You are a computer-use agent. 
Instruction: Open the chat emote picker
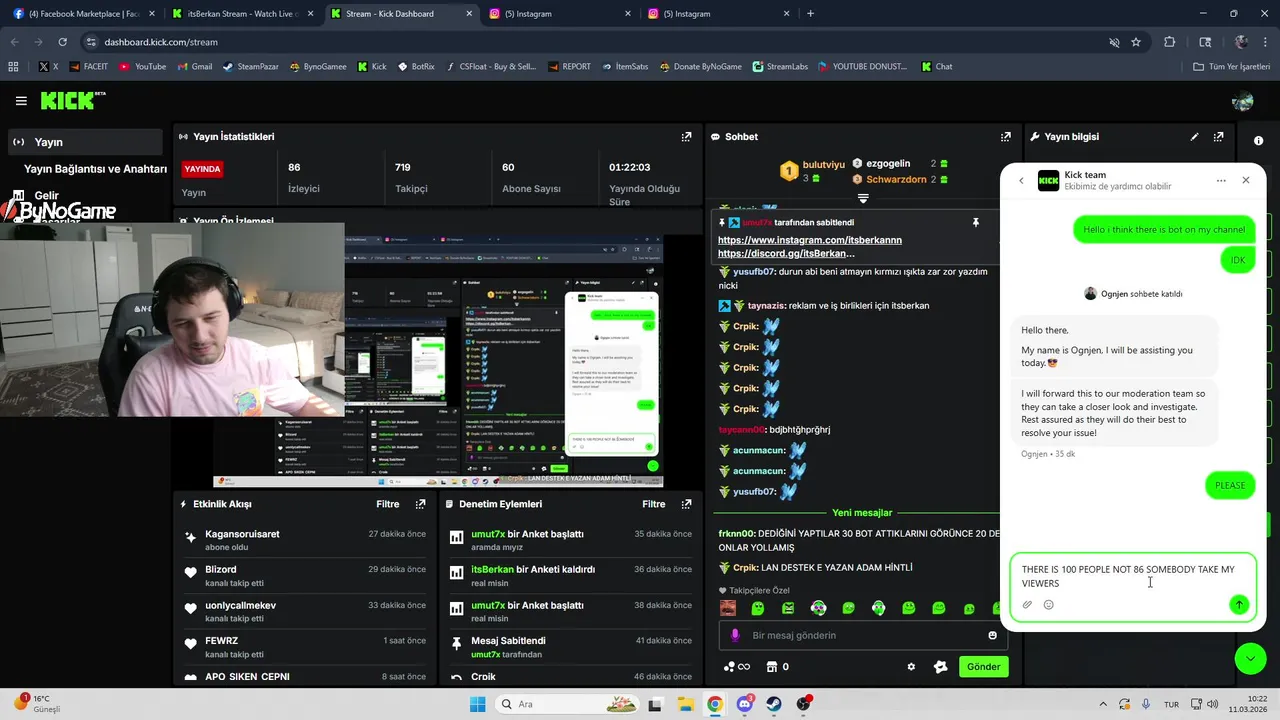(992, 635)
